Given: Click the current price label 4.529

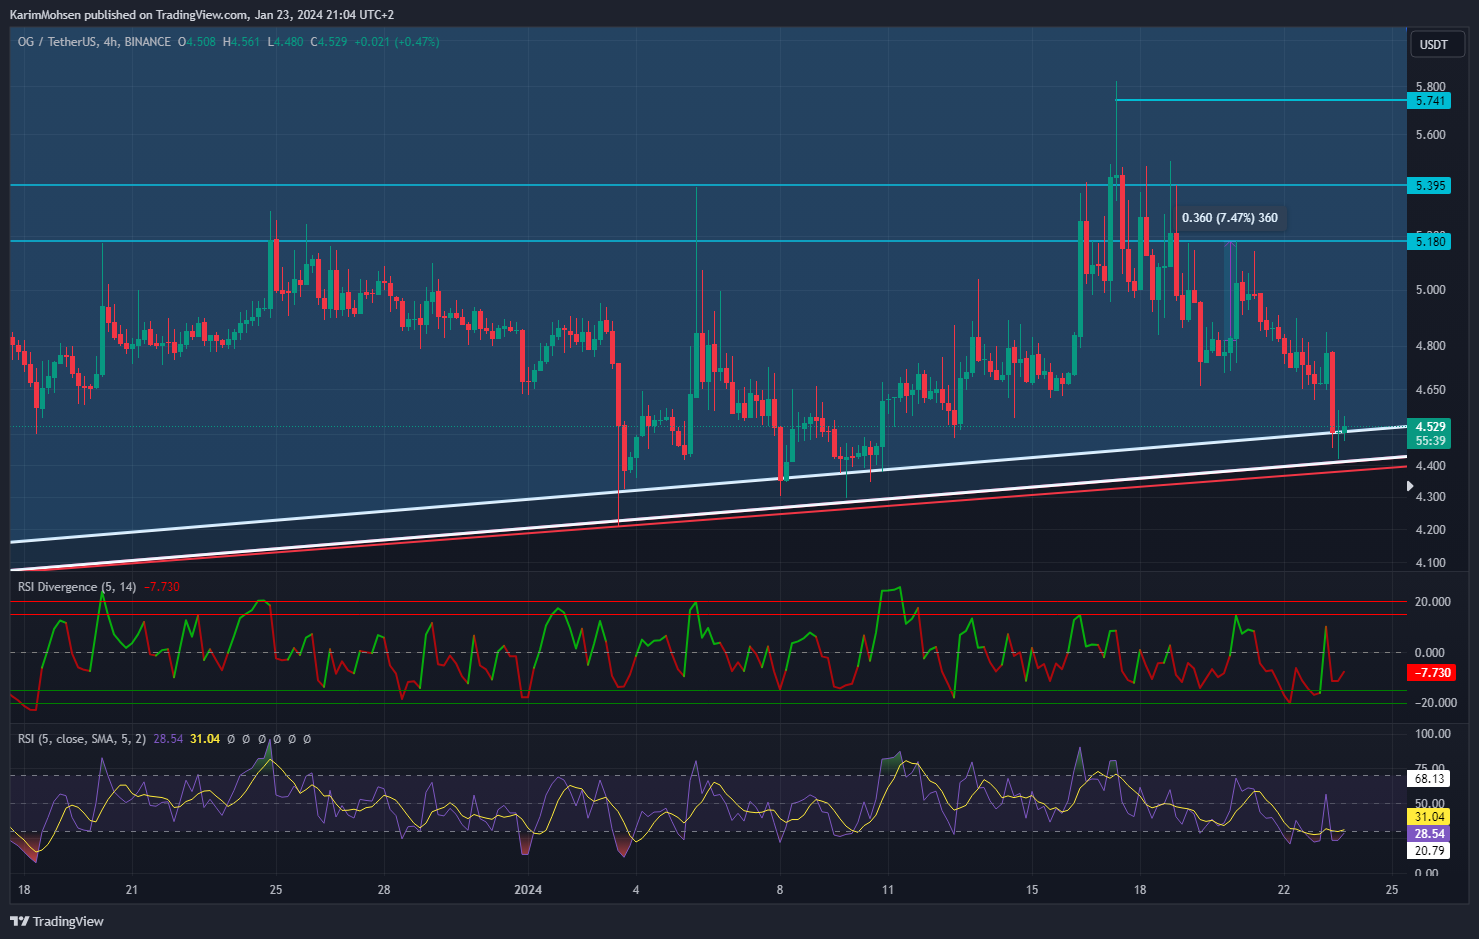Looking at the screenshot, I should 1428,427.
